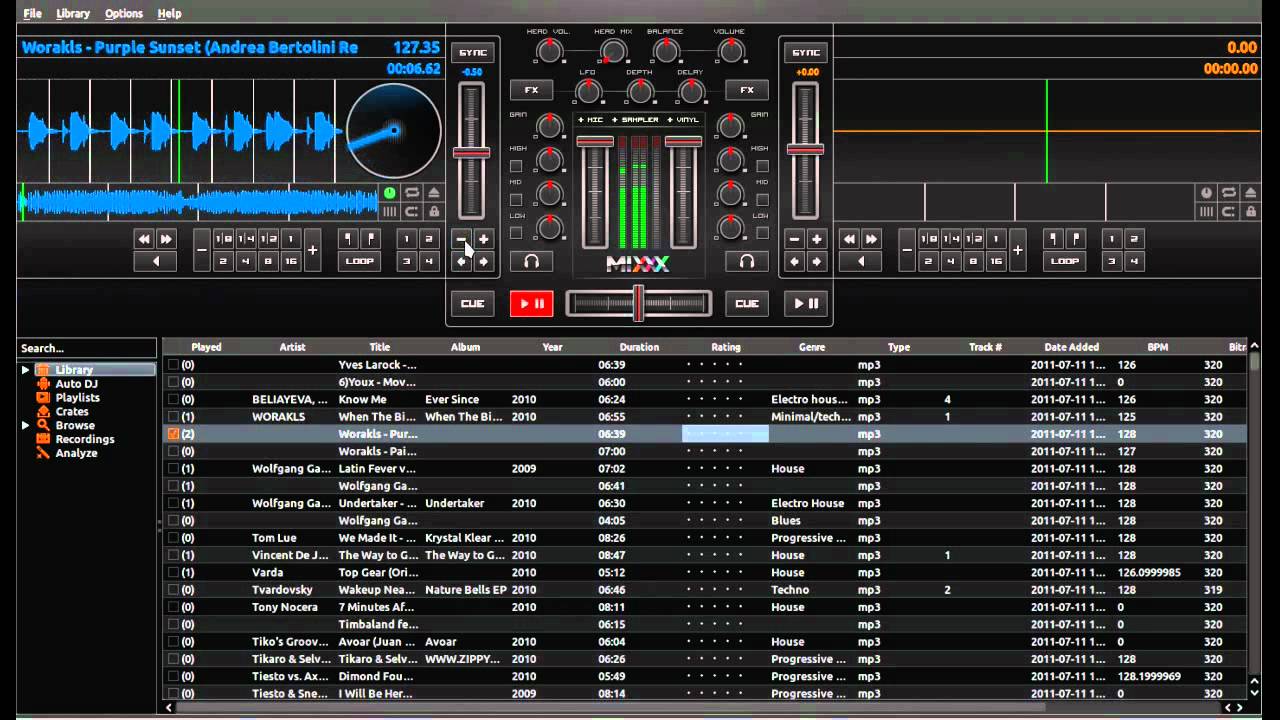Expand the SAMPLER section in mixer
Image resolution: width=1280 pixels, height=720 pixels.
pos(636,120)
